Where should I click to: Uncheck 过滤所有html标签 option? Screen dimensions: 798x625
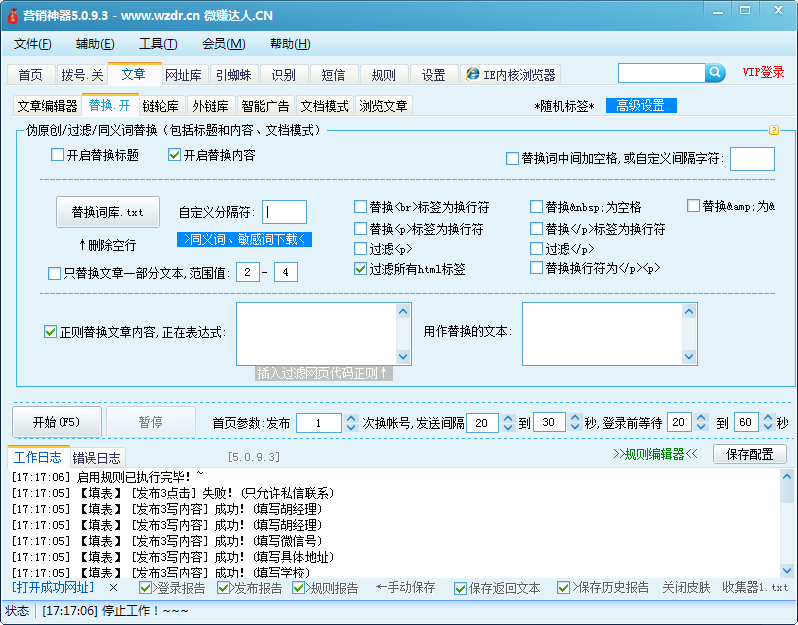361,269
